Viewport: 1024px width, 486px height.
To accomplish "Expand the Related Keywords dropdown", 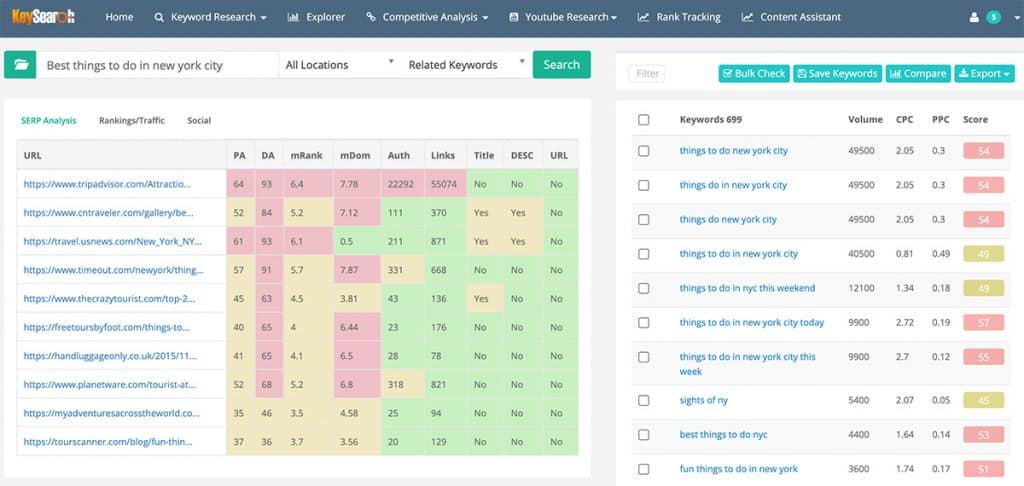I will (466, 65).
